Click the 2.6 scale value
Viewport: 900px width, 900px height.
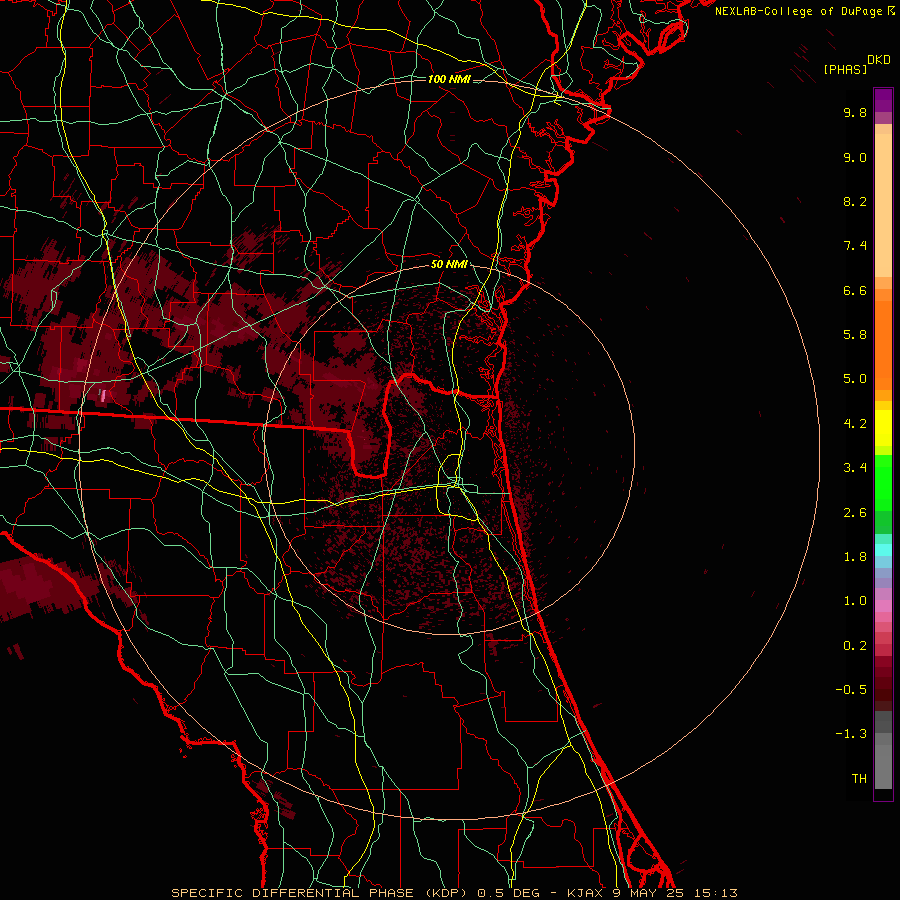pyautogui.click(x=855, y=513)
